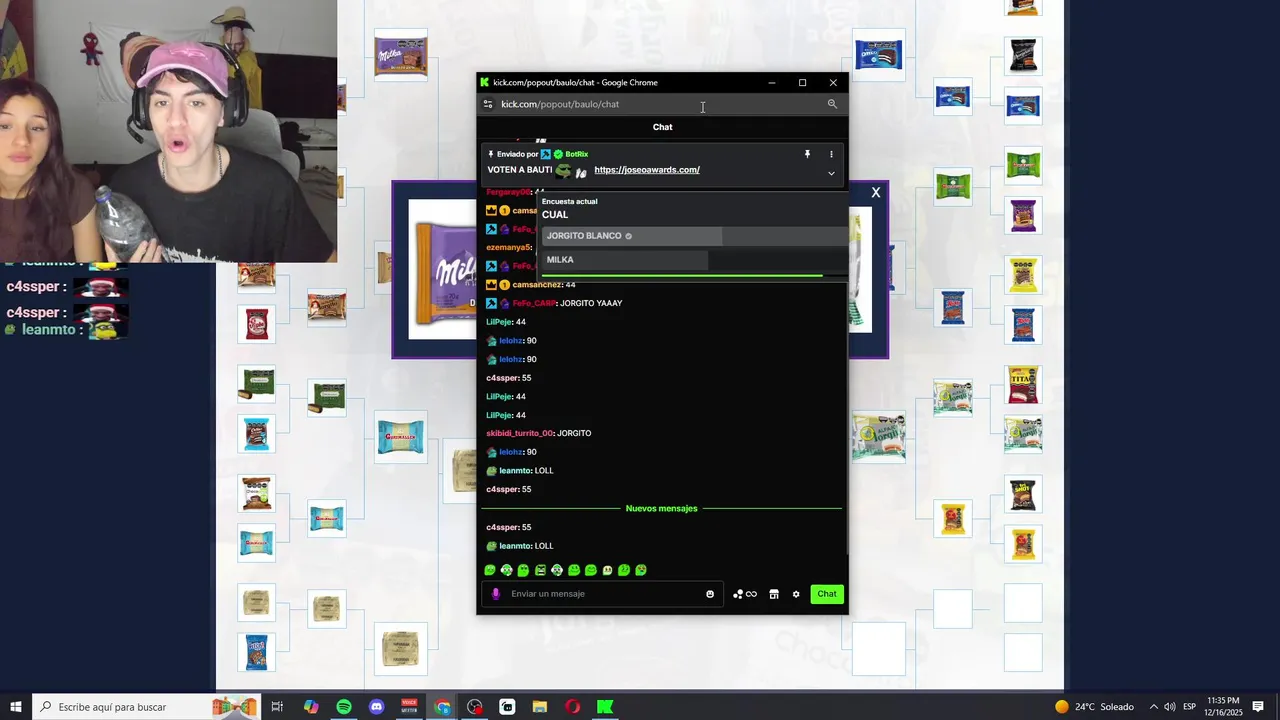
Task: Open the purple microphone icon in message box
Action: pyautogui.click(x=495, y=594)
